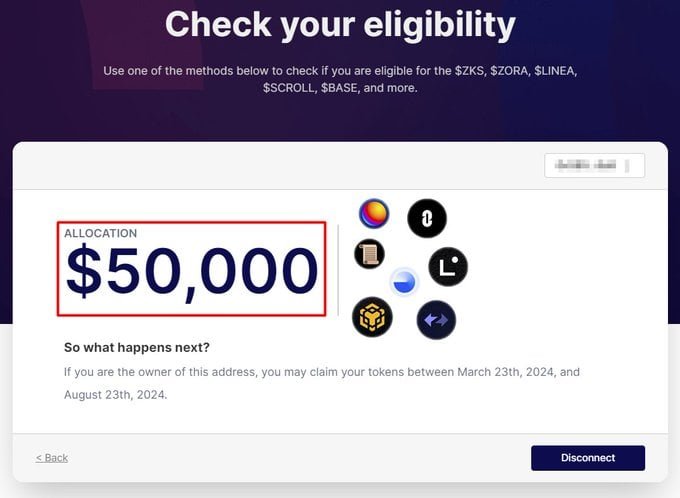Viewport: 680px width, 498px height.
Task: Click the Disconnect button
Action: point(588,458)
